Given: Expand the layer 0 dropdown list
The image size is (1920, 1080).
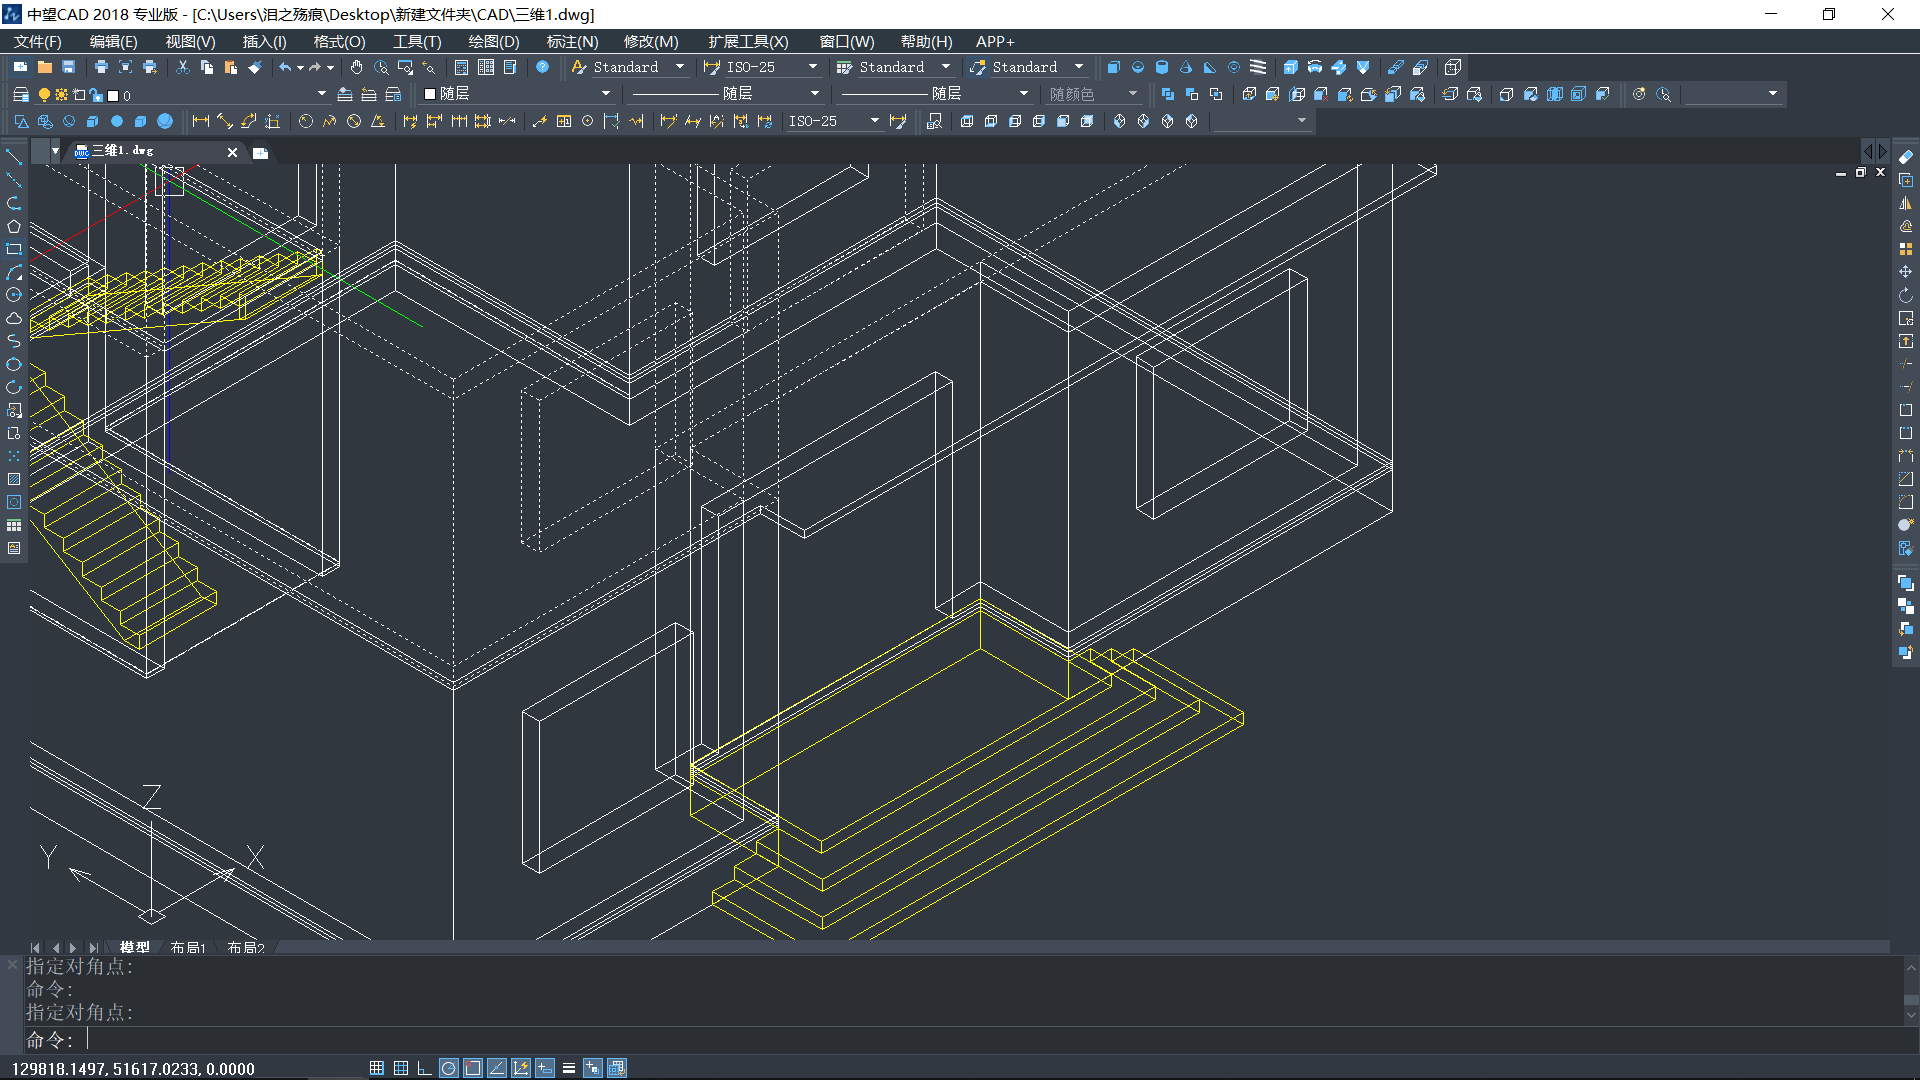Looking at the screenshot, I should coord(321,94).
